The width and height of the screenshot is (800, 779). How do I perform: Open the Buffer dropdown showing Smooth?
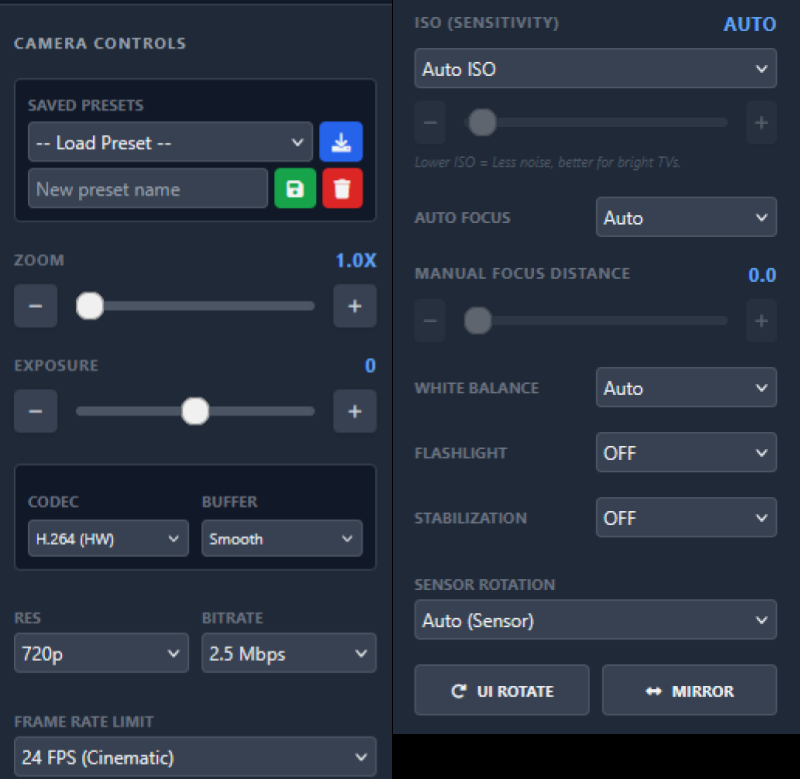click(281, 538)
